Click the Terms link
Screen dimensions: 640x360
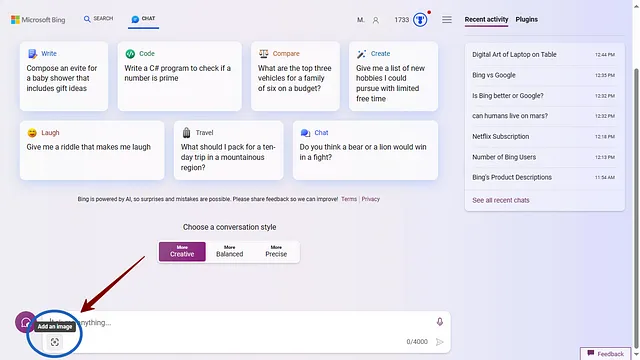click(x=349, y=199)
